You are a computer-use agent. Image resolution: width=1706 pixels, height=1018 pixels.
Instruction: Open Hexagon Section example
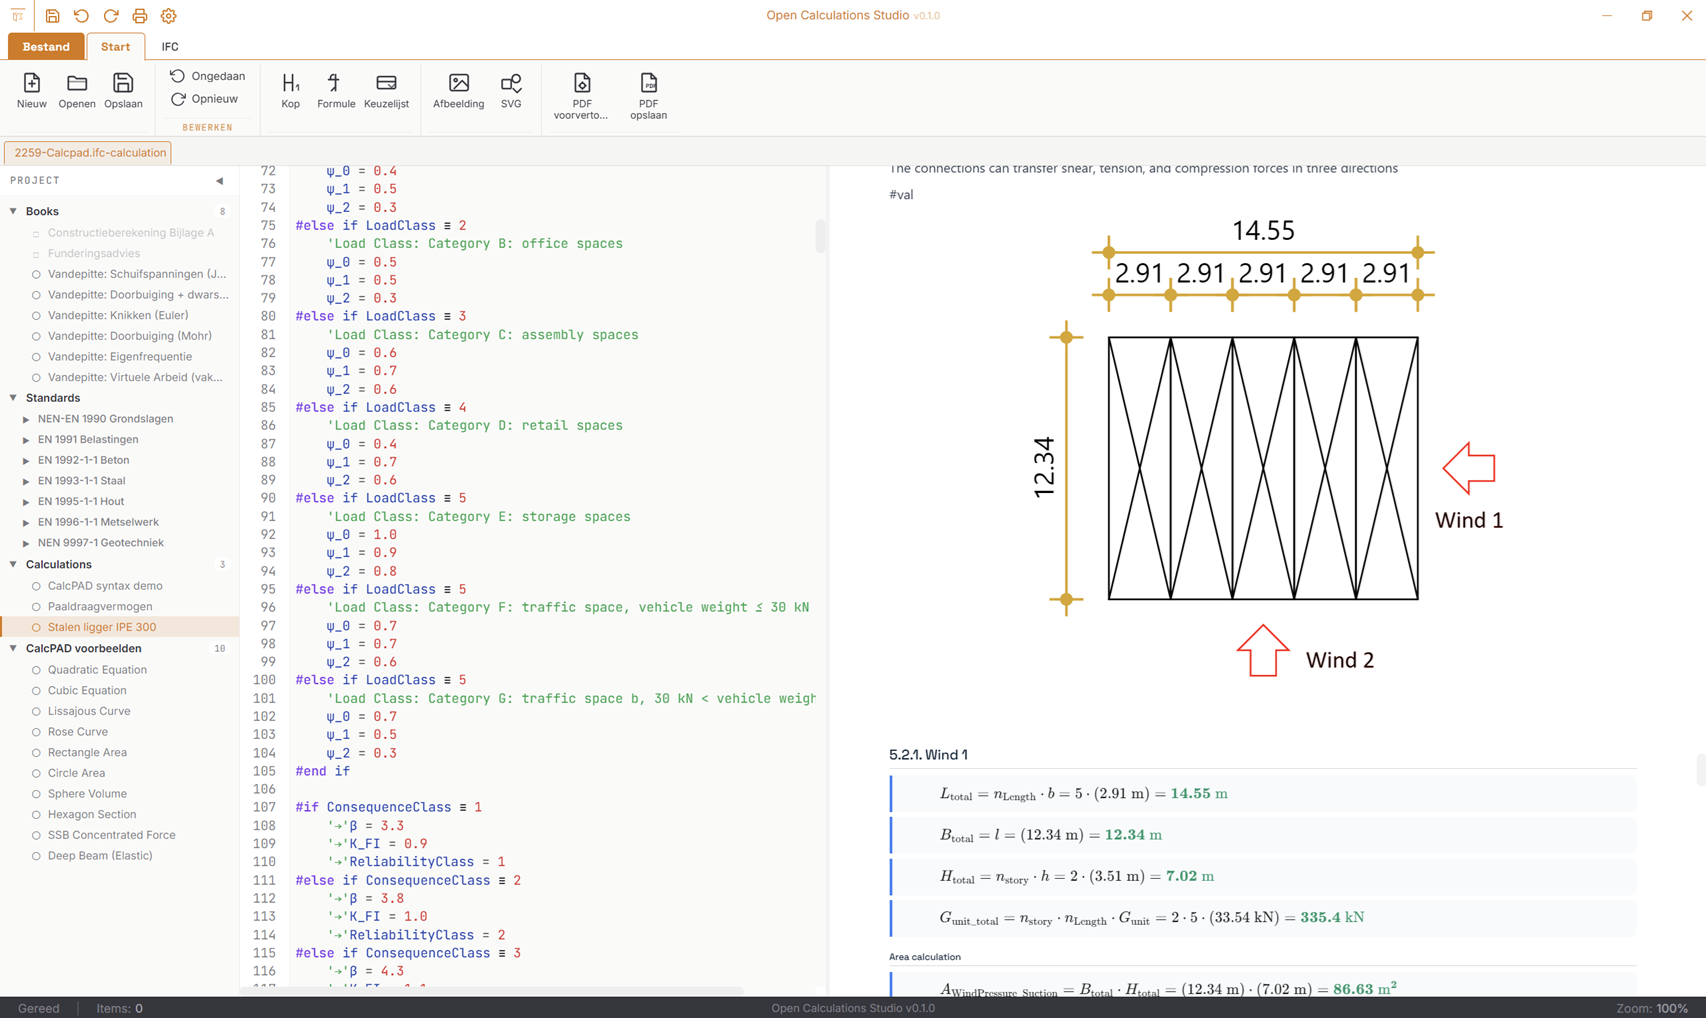[120, 815]
